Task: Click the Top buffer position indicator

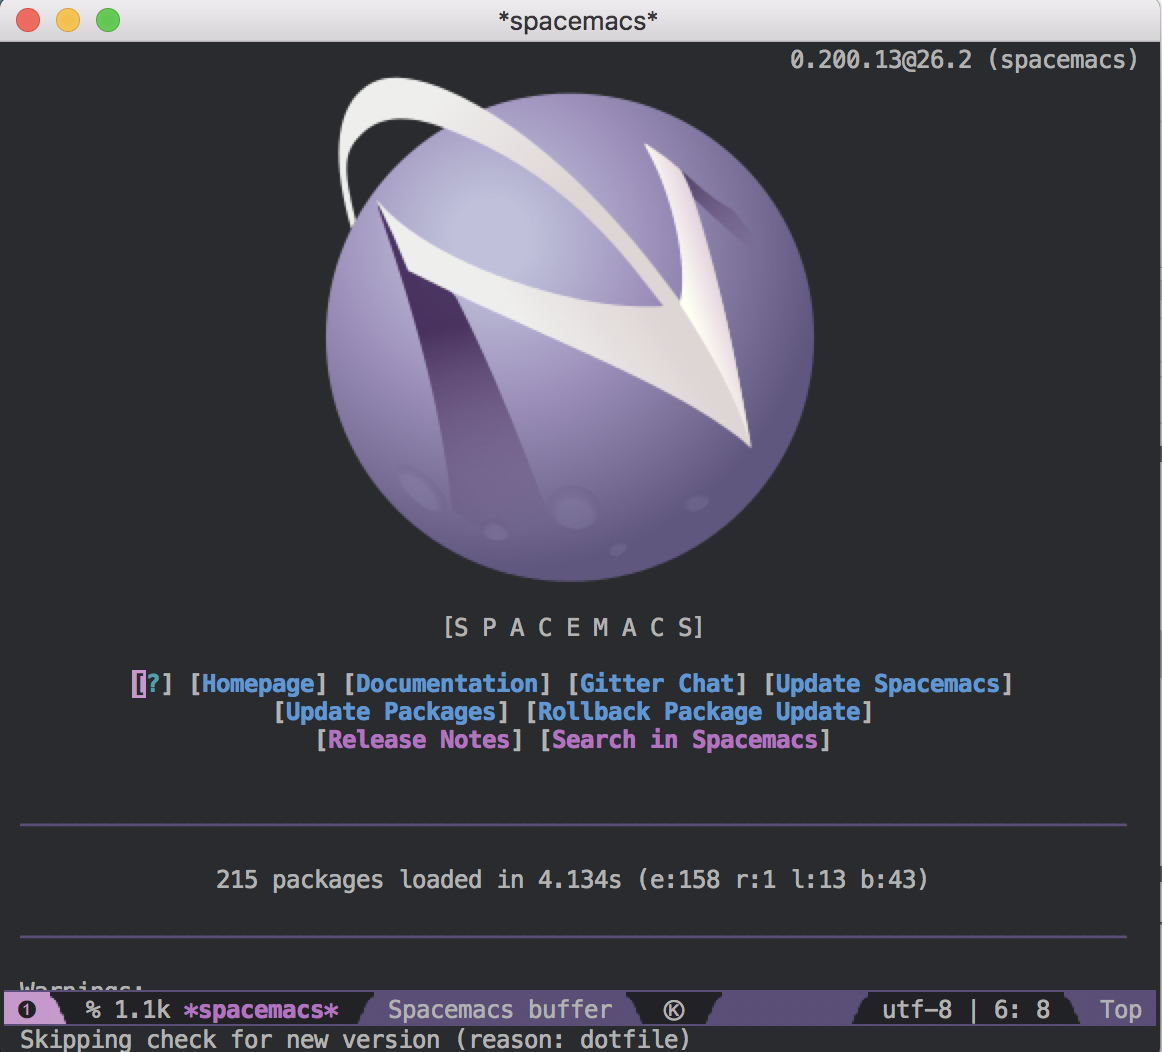Action: (x=1120, y=1010)
